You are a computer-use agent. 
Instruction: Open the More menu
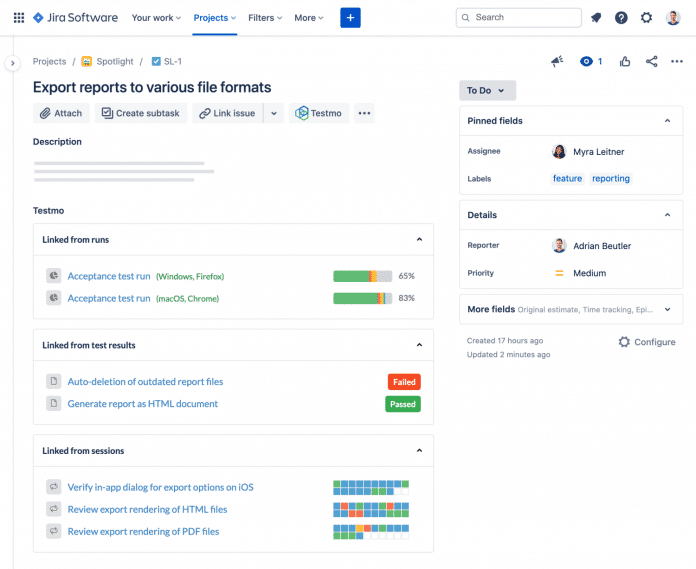pos(309,18)
